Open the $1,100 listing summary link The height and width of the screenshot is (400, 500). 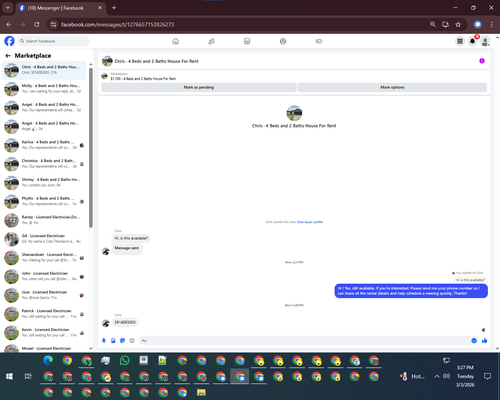click(143, 79)
